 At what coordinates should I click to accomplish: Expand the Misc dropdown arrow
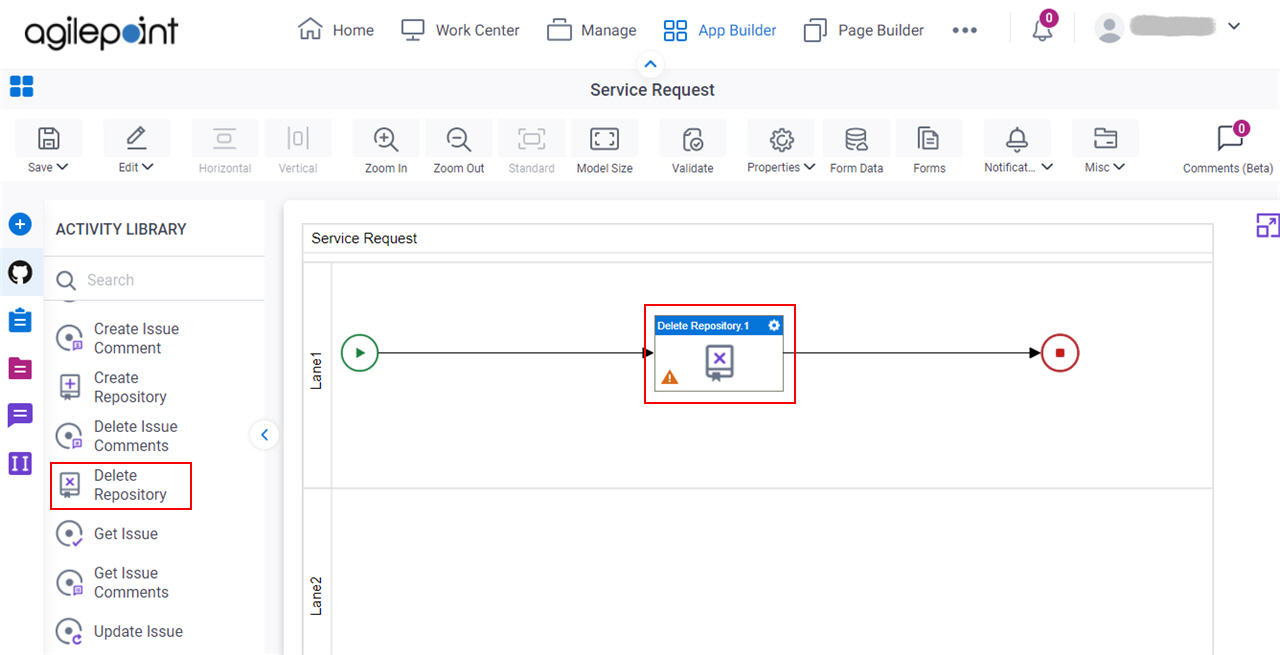[1119, 168]
